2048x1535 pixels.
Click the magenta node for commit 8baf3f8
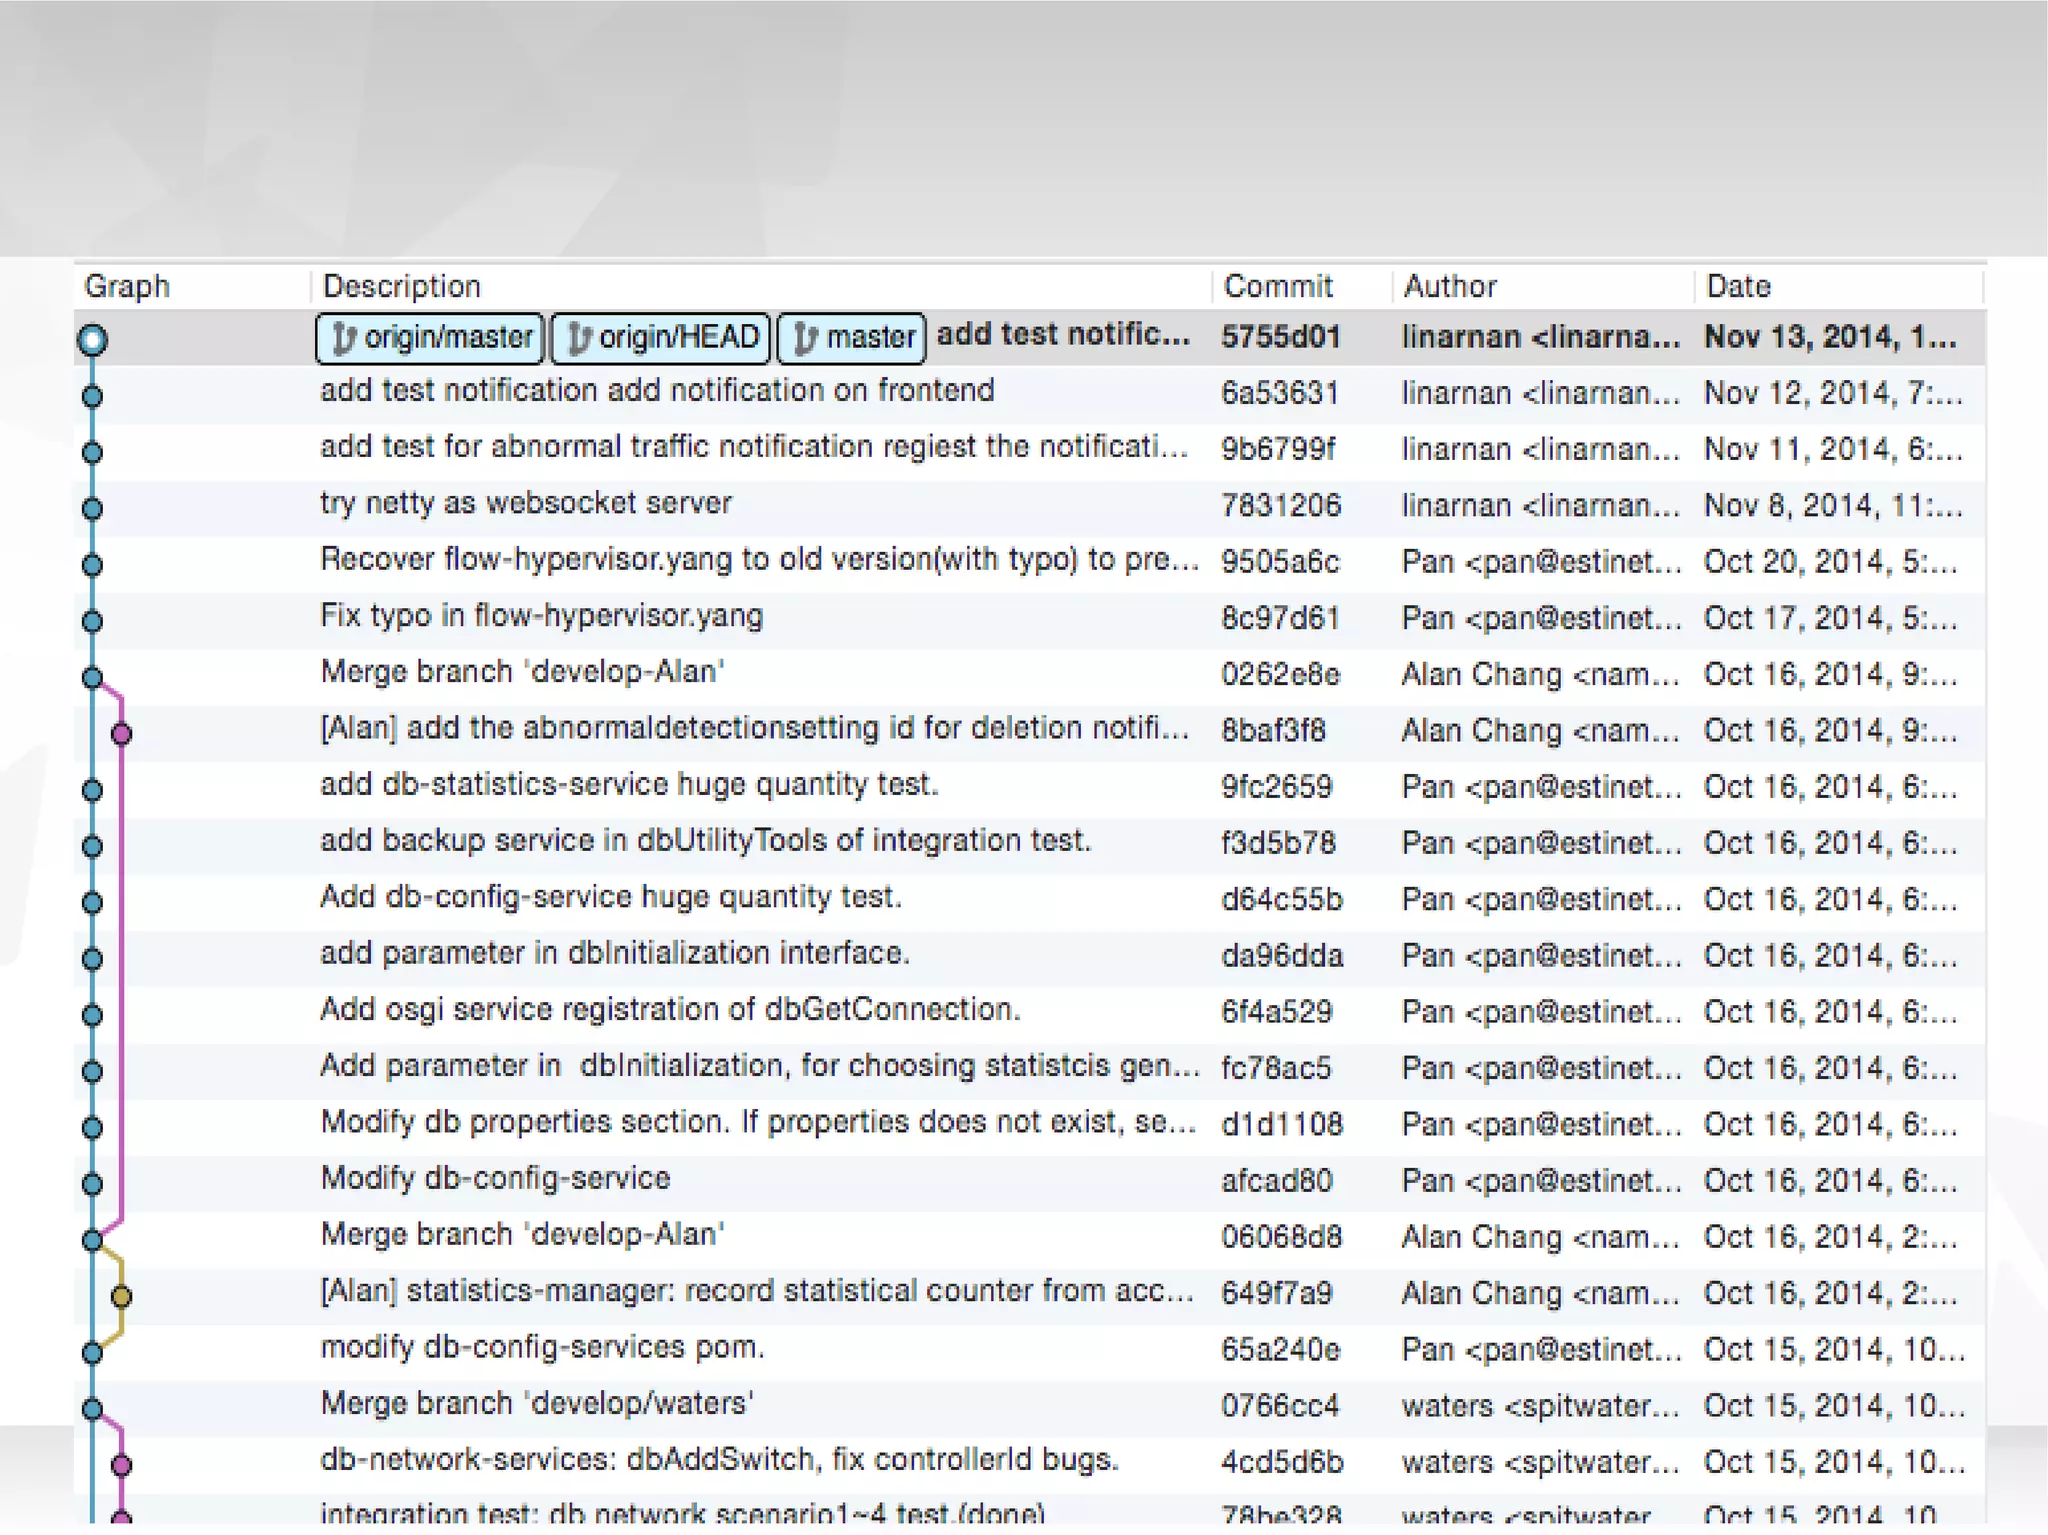(x=121, y=734)
